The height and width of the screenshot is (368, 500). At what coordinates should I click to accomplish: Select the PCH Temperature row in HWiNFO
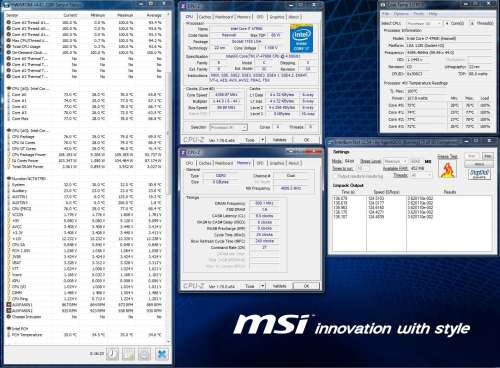[x=85, y=335]
